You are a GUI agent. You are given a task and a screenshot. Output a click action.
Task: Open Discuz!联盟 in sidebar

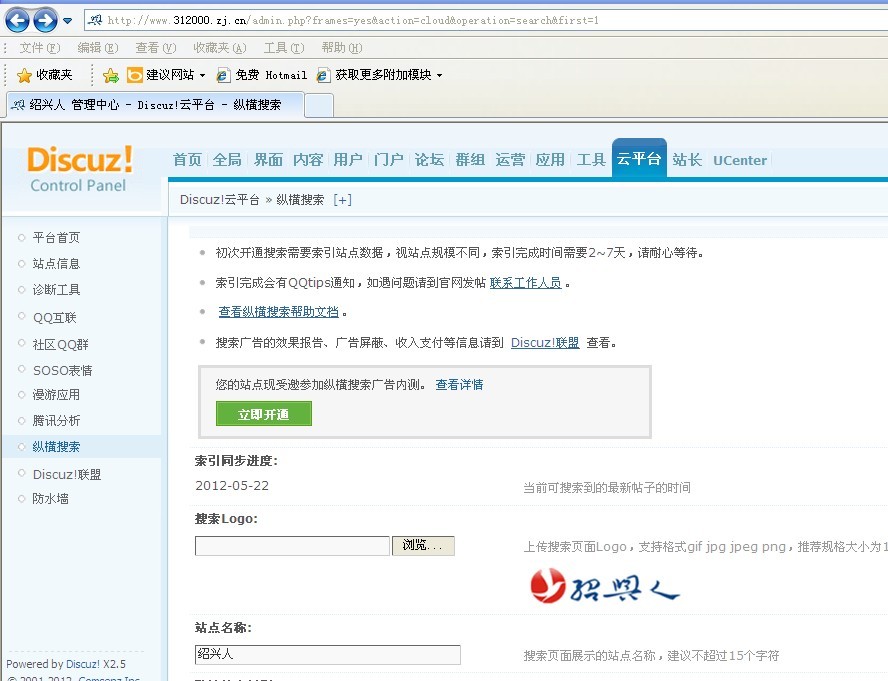pyautogui.click(x=67, y=474)
